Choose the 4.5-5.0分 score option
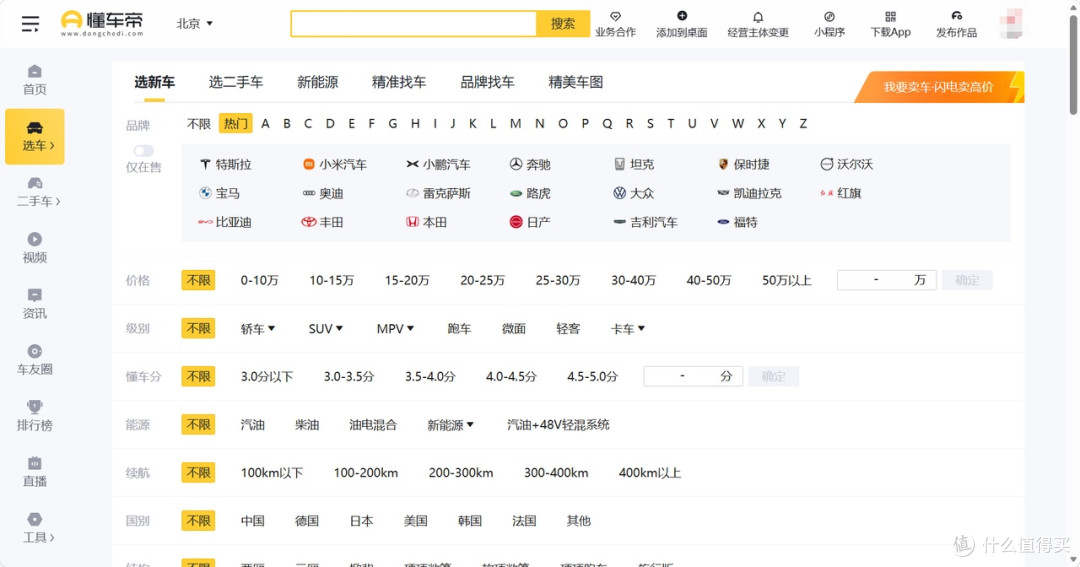Screen dimensions: 1080x567 coord(592,377)
